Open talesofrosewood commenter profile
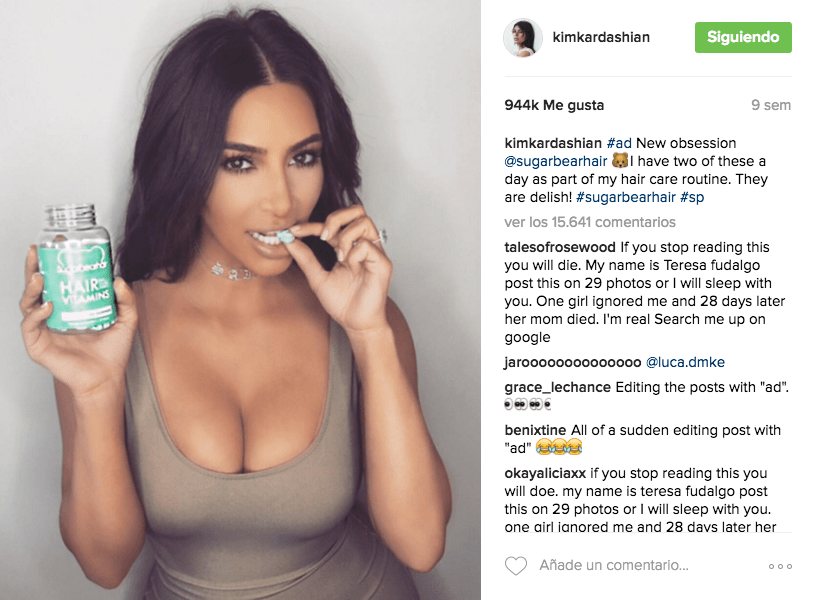816x600 pixels. tap(559, 247)
